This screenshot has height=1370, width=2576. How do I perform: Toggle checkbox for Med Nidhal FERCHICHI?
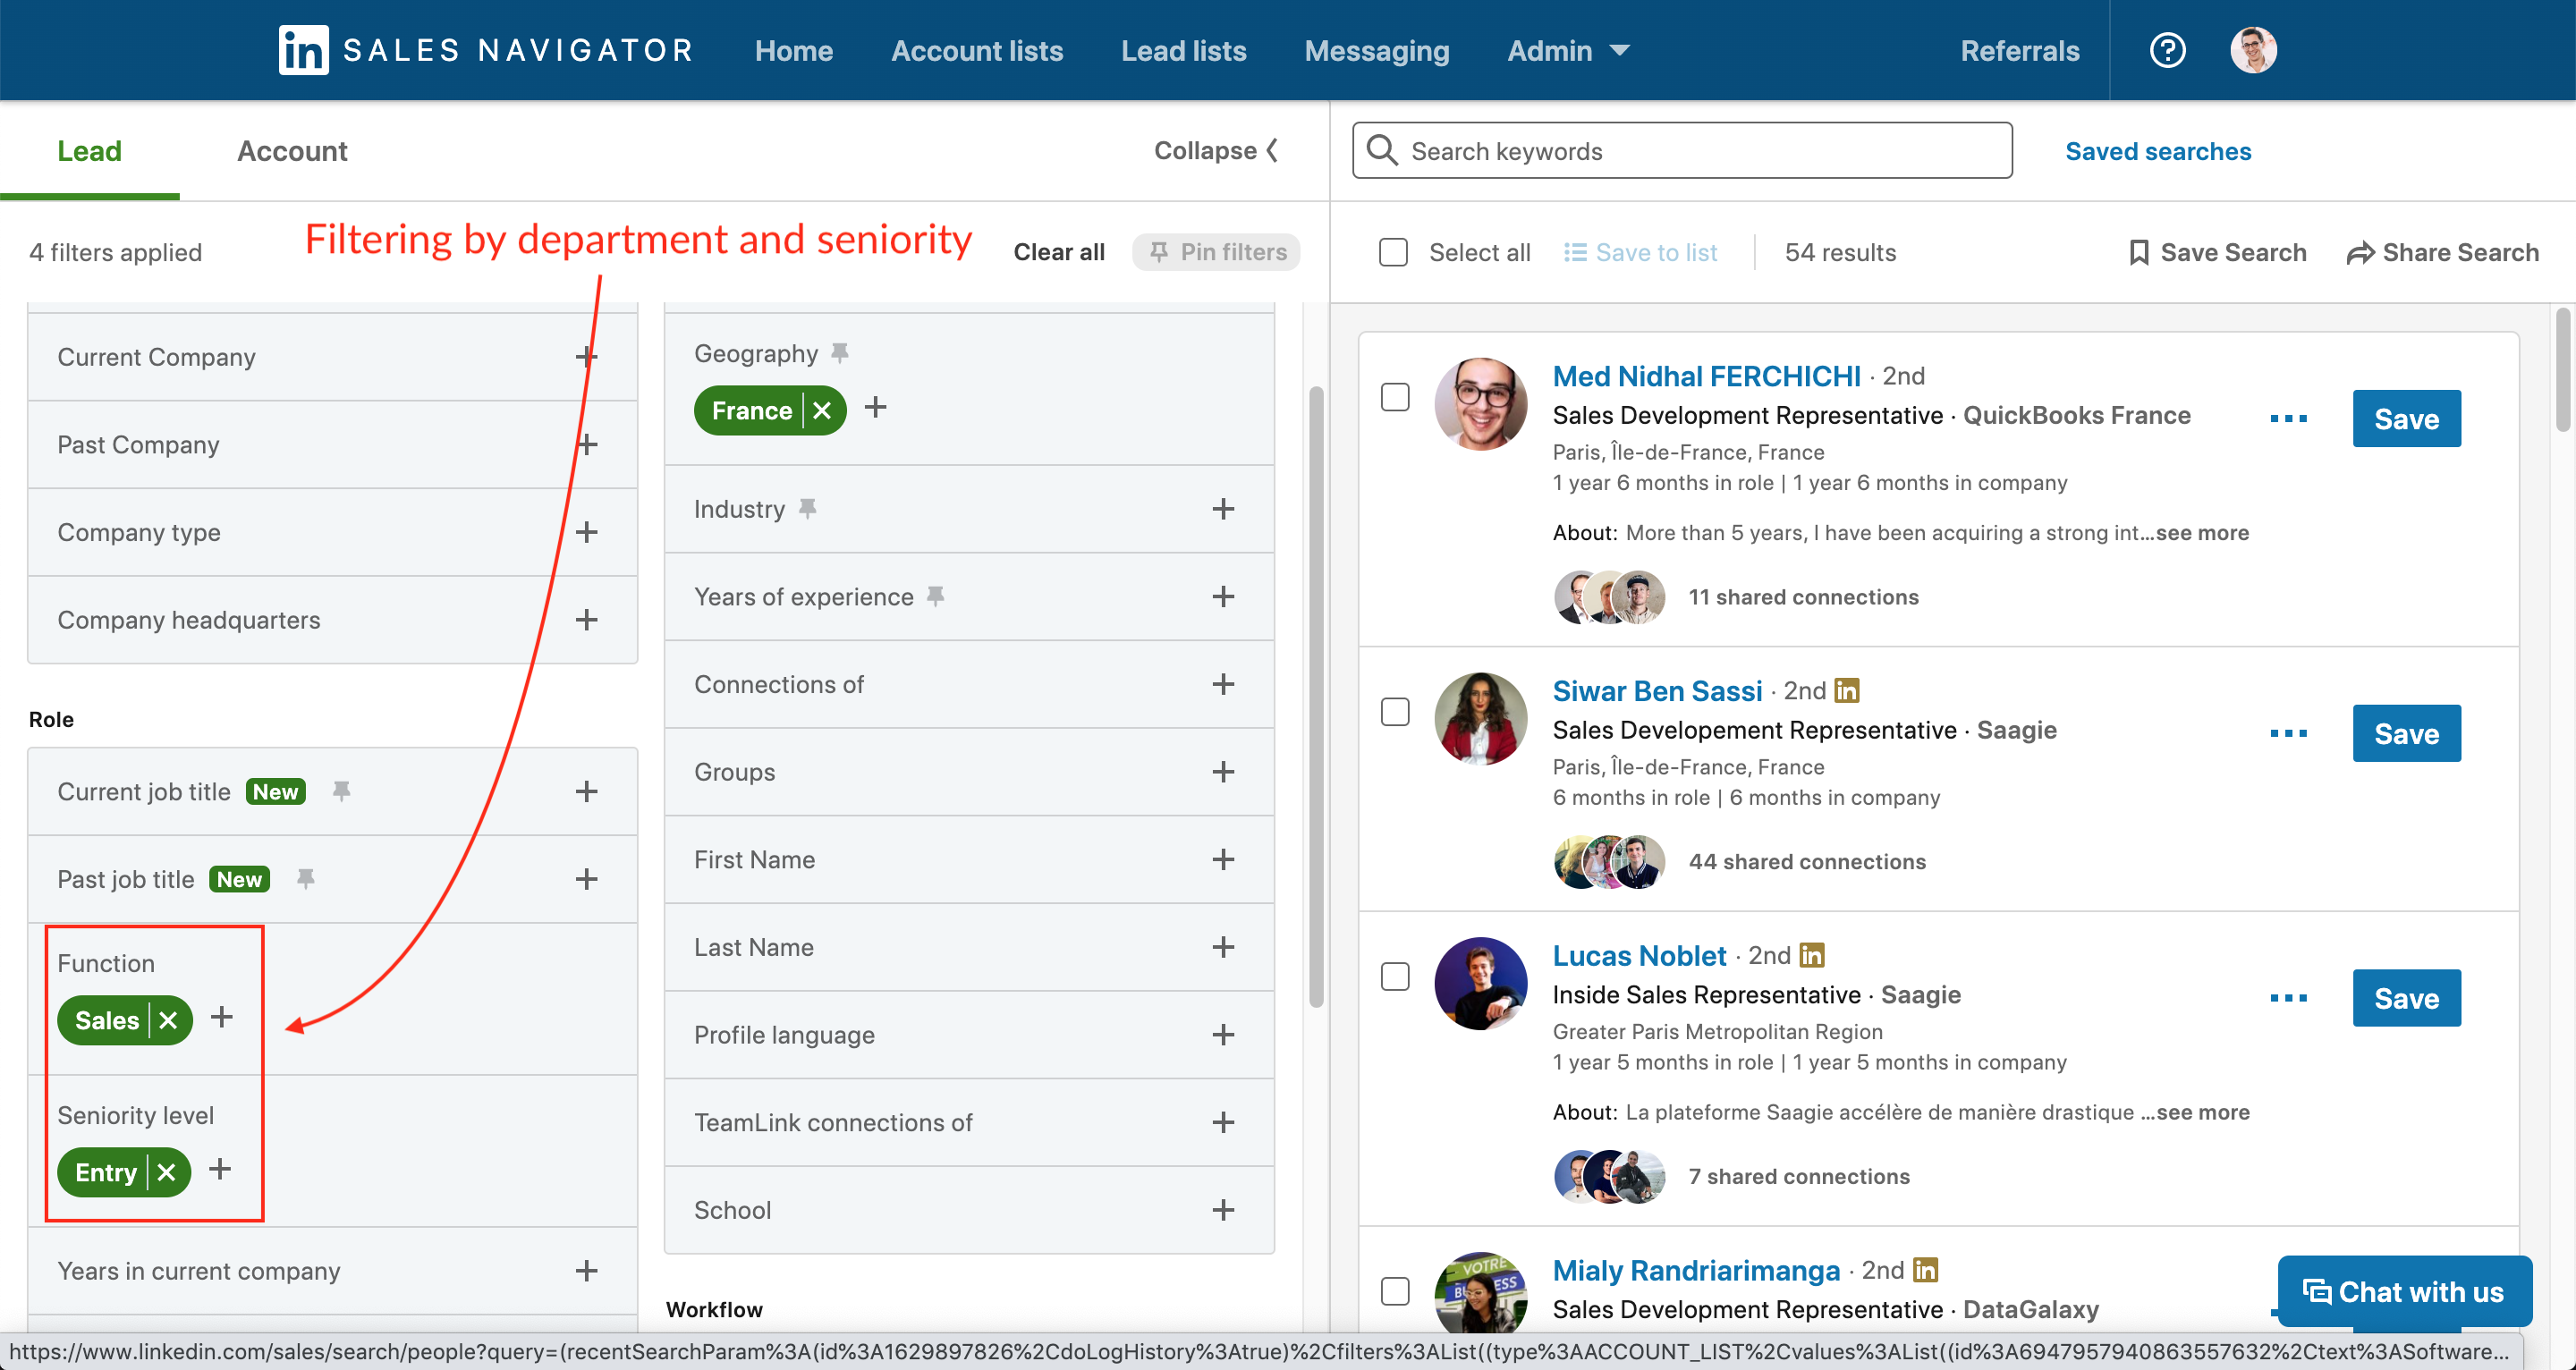1397,397
